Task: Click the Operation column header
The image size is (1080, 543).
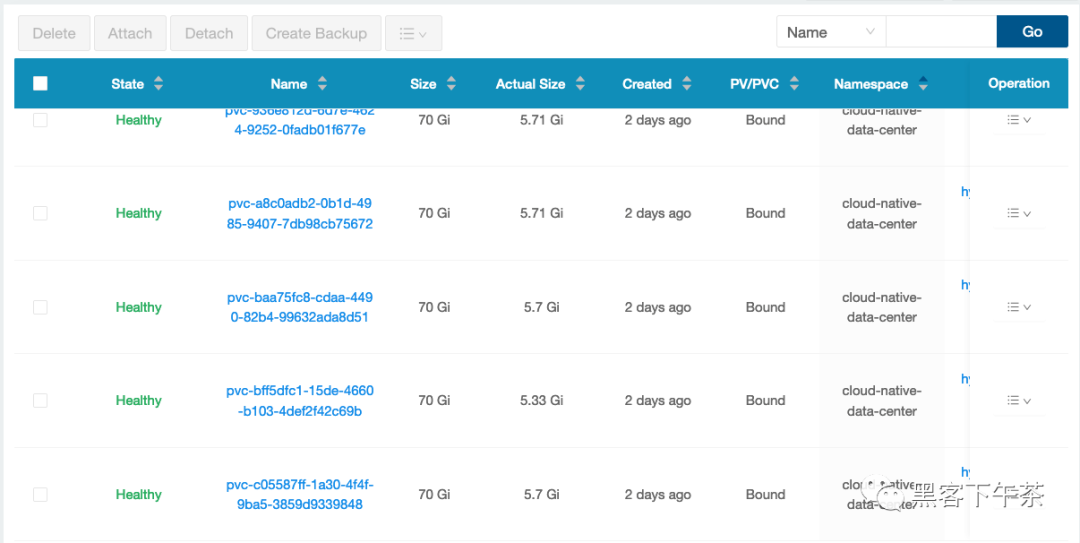Action: [x=1019, y=83]
